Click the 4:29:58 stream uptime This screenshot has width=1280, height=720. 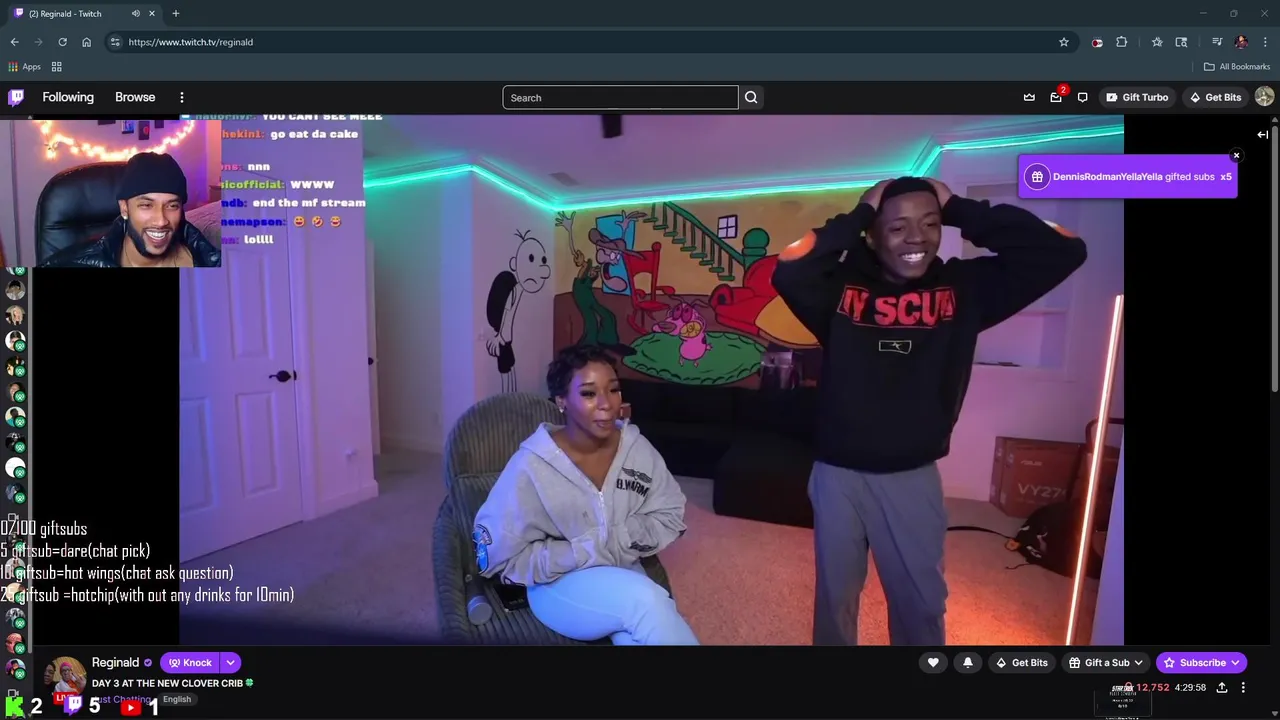(1190, 688)
